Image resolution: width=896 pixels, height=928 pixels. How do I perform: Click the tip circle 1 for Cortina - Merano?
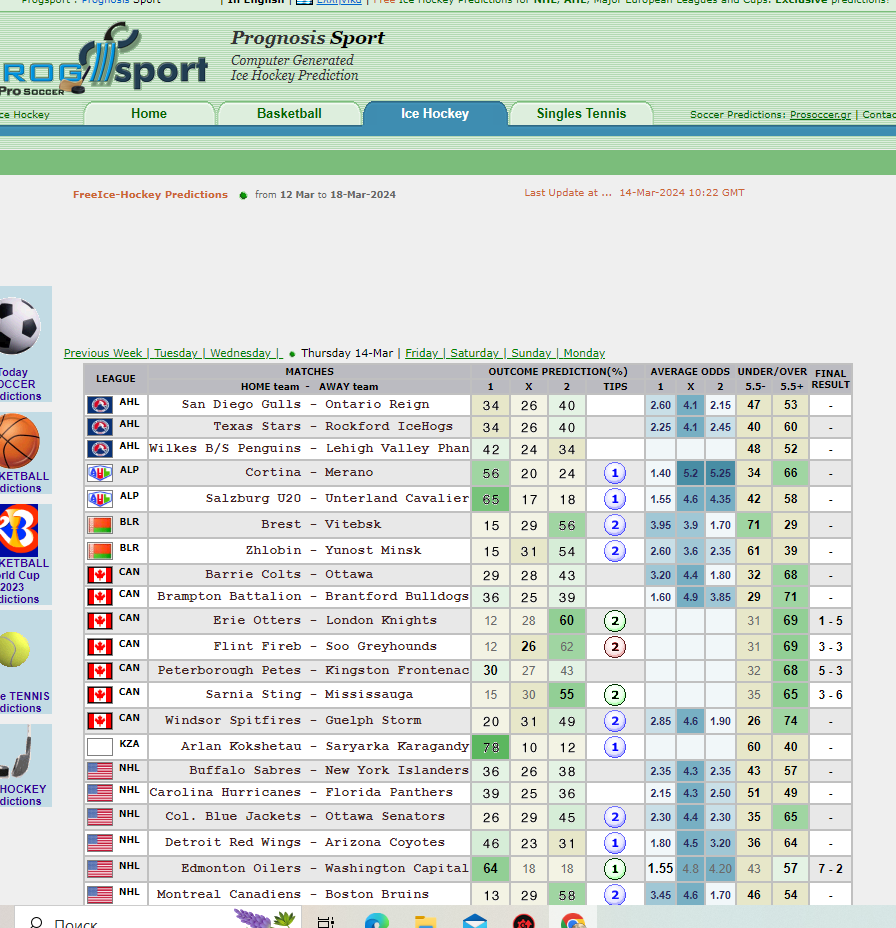click(614, 472)
